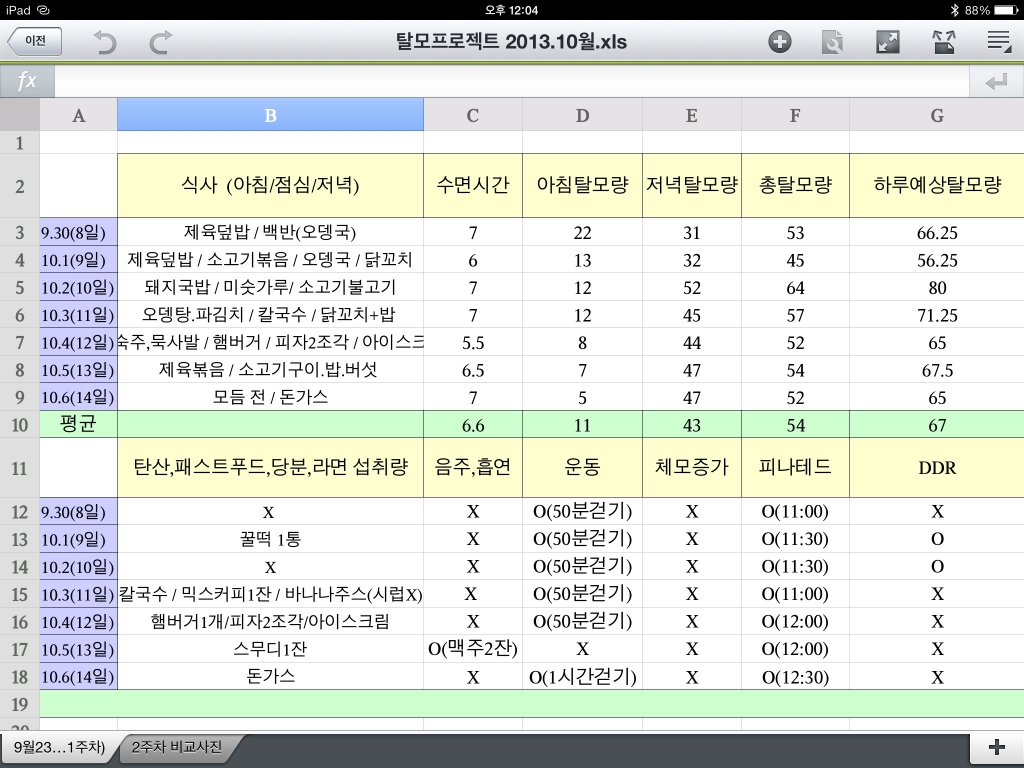Image resolution: width=1024 pixels, height=768 pixels.
Task: Open the hamburger menu icon
Action: [x=999, y=42]
